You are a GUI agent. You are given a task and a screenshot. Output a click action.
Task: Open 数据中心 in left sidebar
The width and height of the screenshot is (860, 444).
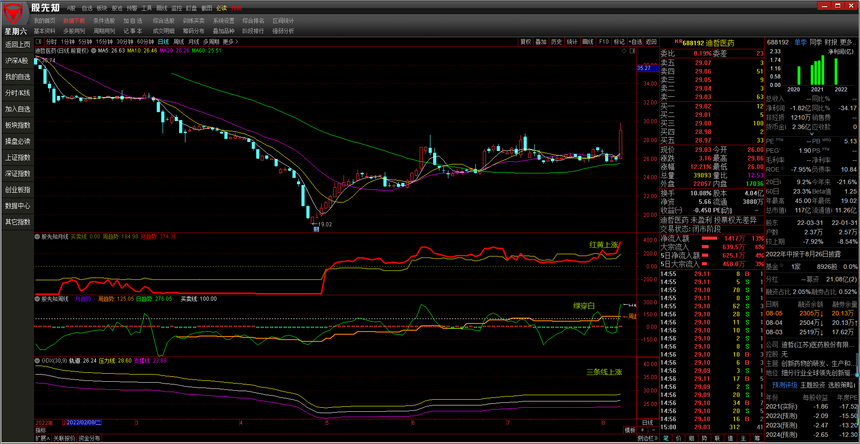[x=17, y=206]
